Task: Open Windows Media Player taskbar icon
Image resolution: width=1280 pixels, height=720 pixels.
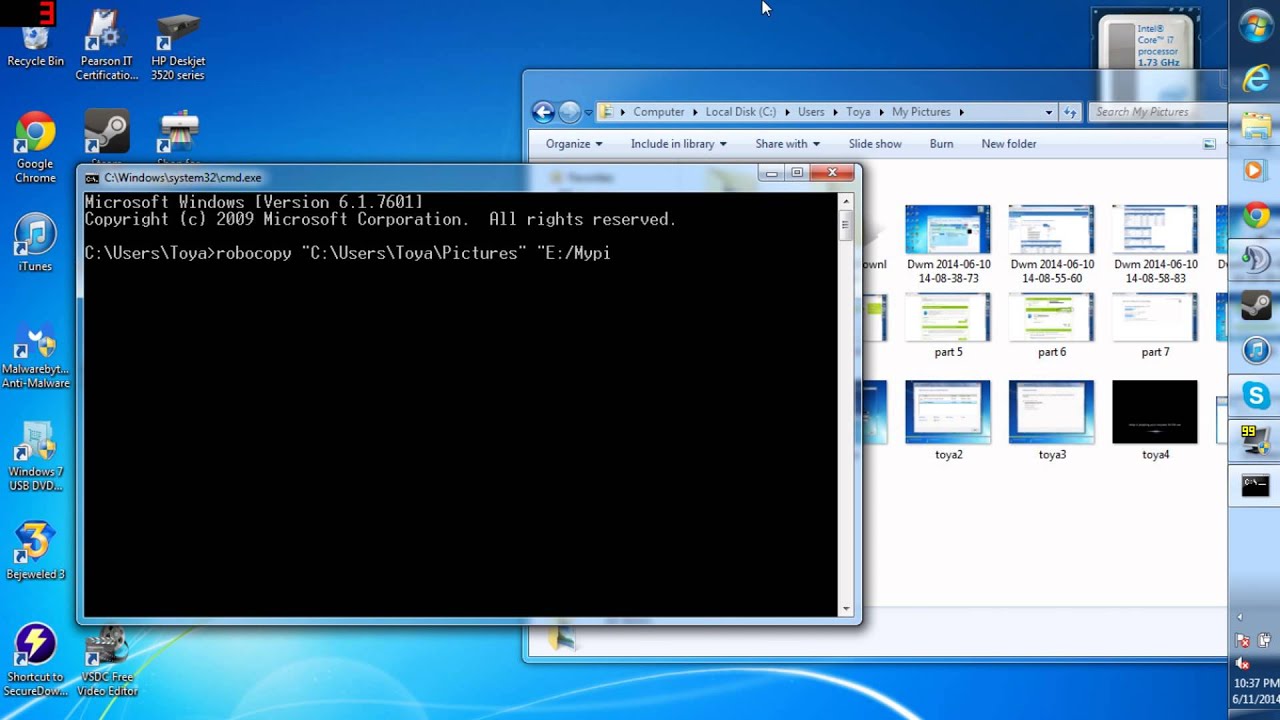Action: click(x=1256, y=171)
